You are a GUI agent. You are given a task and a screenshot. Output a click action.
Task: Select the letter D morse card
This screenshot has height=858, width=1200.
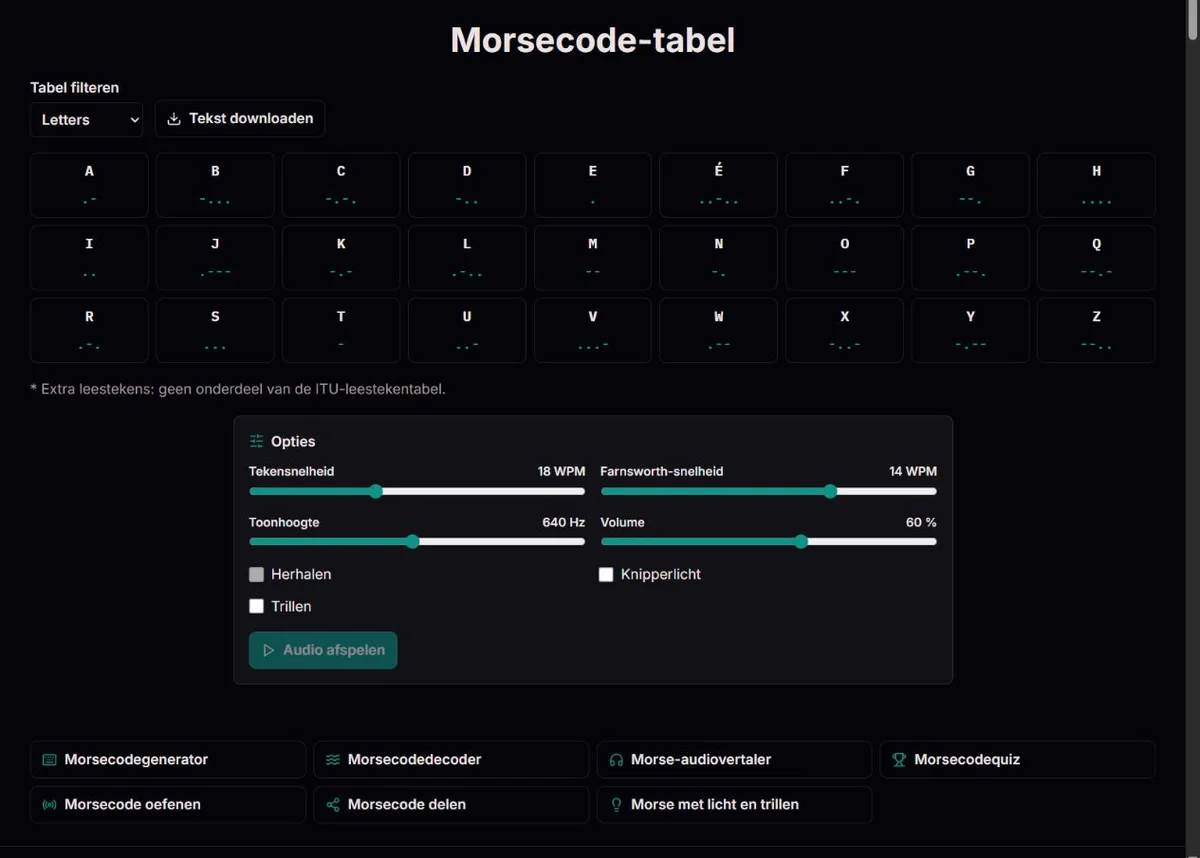tap(467, 185)
